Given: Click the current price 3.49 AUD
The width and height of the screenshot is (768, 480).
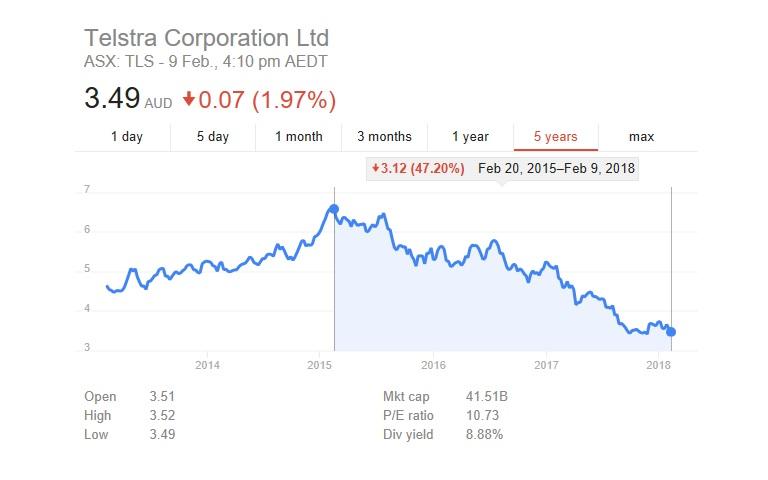Looking at the screenshot, I should pyautogui.click(x=128, y=98).
